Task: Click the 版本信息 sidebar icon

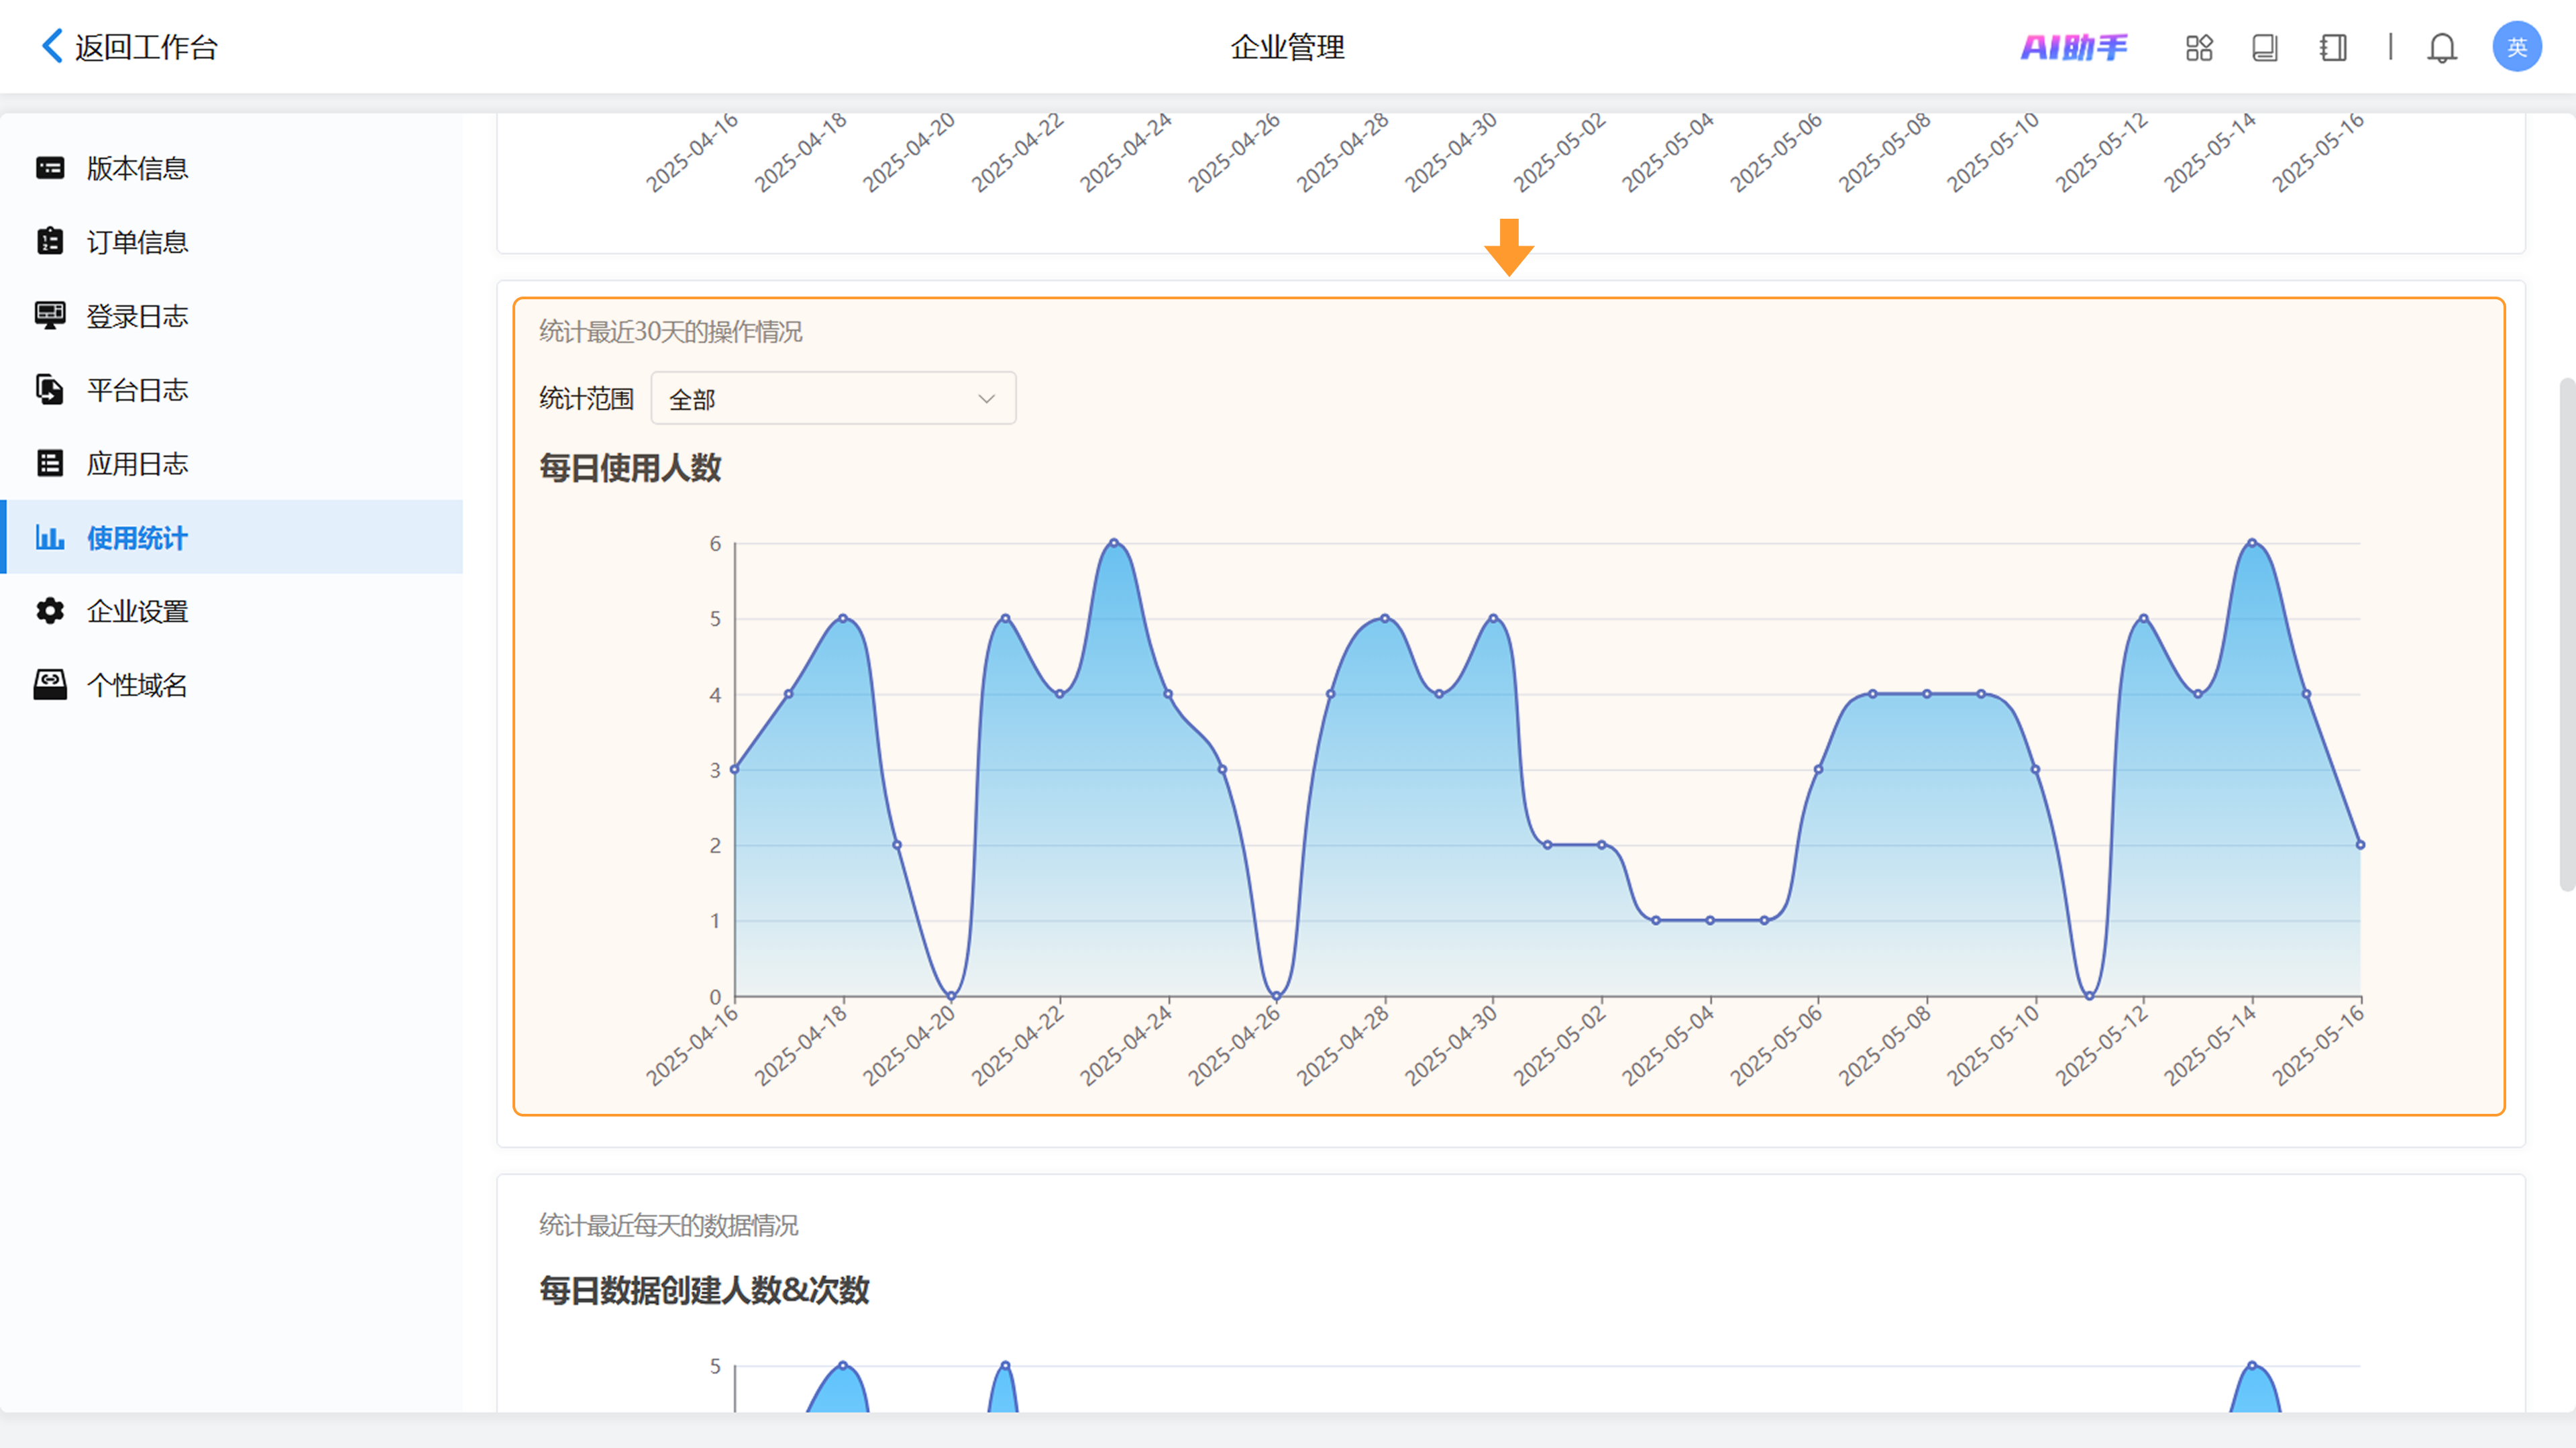Action: pyautogui.click(x=50, y=168)
